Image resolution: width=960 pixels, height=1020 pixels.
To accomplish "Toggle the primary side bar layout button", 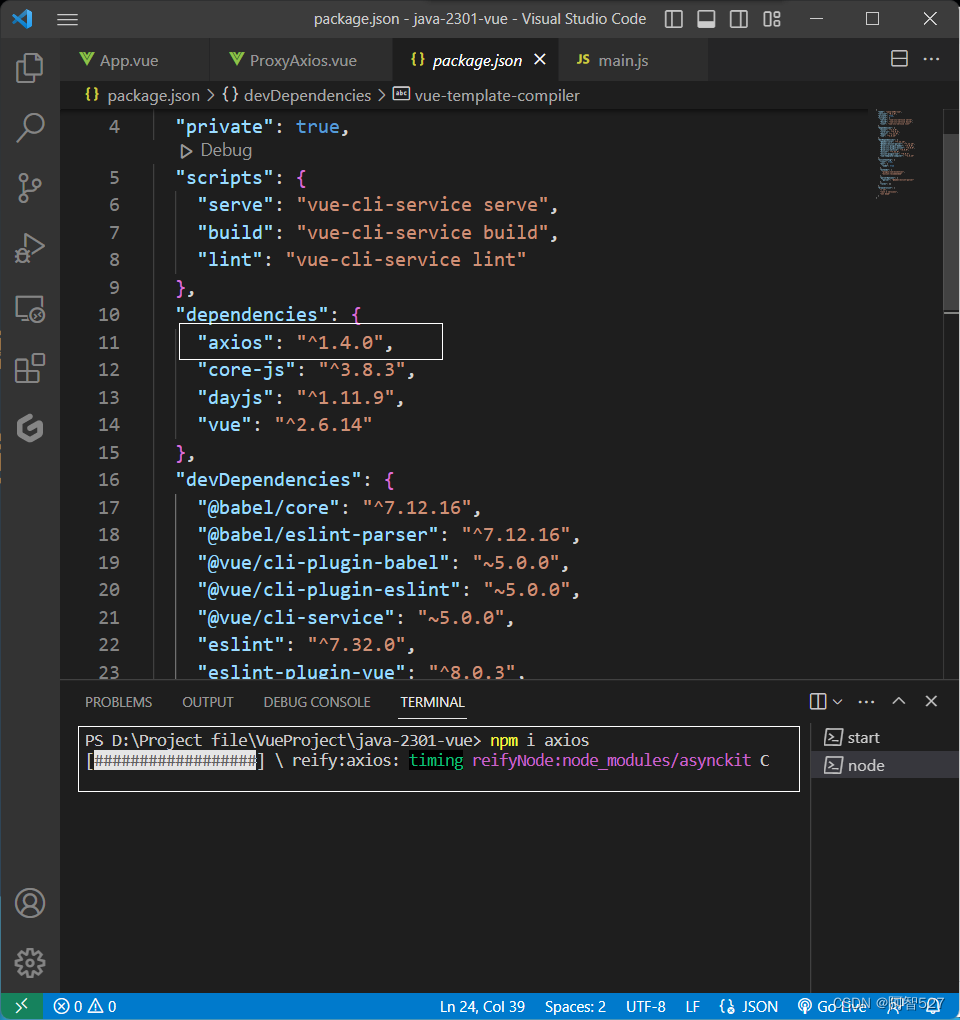I will coord(674,19).
